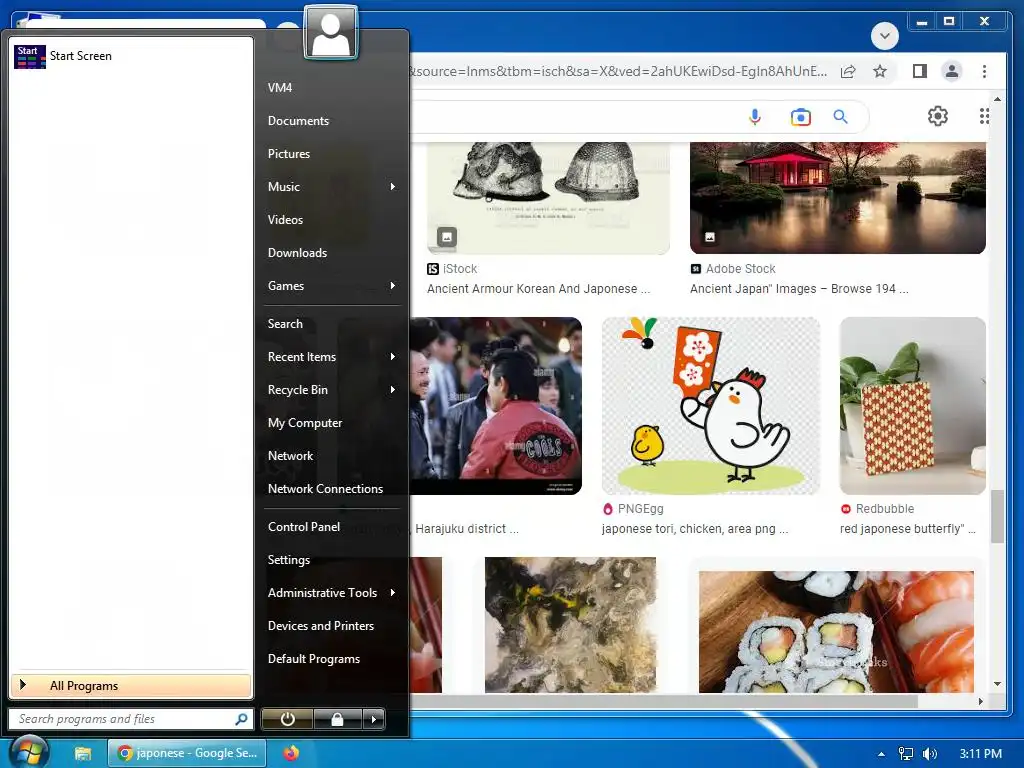
Task: Open the Adobe Stock Japan lake image
Action: coord(838,198)
